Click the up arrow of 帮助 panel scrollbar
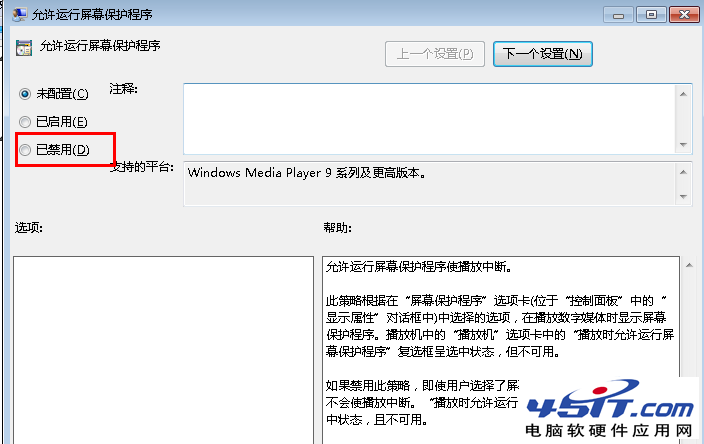704x444 pixels. (x=688, y=266)
